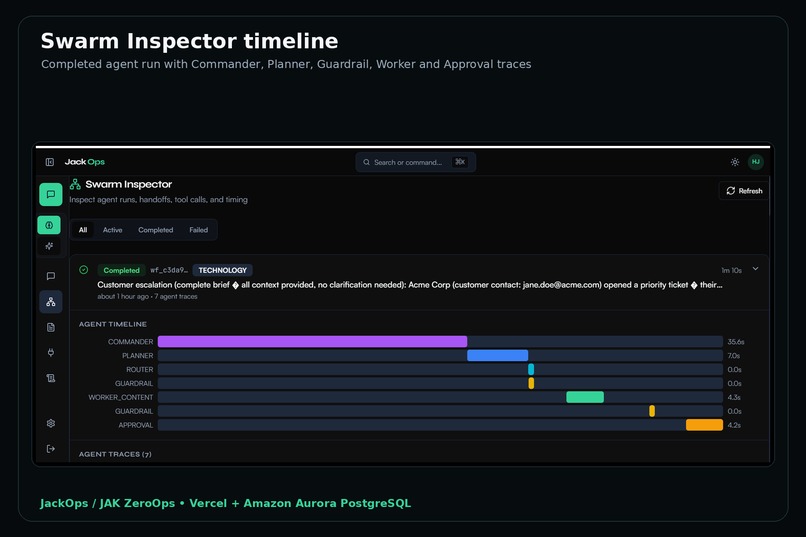Image resolution: width=806 pixels, height=537 pixels.
Task: Click the green info circle sidebar icon
Action: click(x=49, y=225)
